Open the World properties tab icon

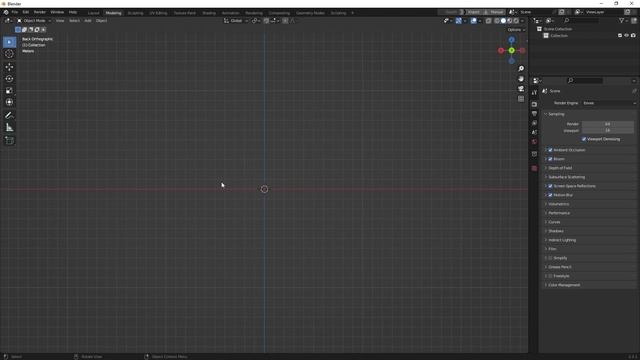click(x=534, y=142)
